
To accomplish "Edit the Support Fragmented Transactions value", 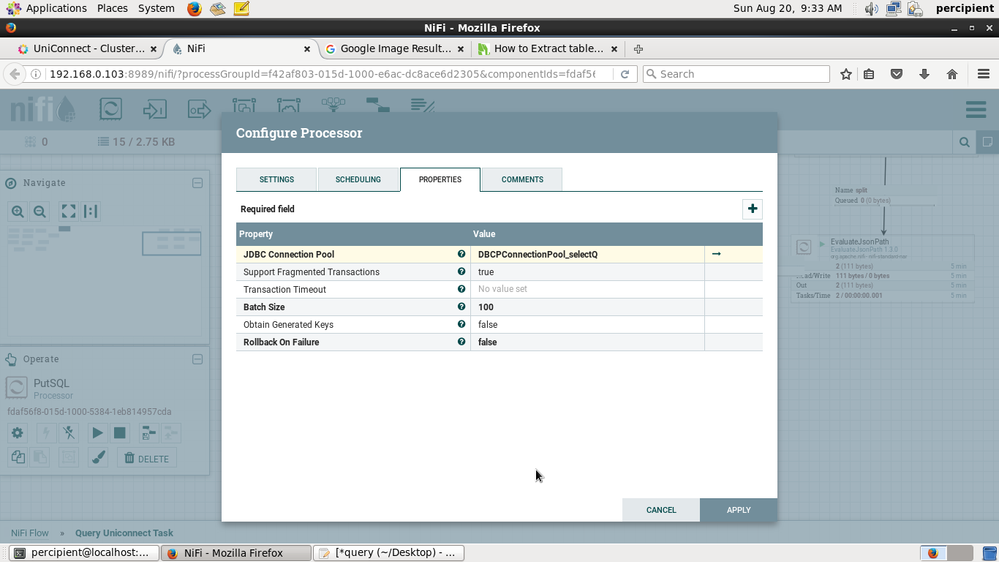I will 587,272.
